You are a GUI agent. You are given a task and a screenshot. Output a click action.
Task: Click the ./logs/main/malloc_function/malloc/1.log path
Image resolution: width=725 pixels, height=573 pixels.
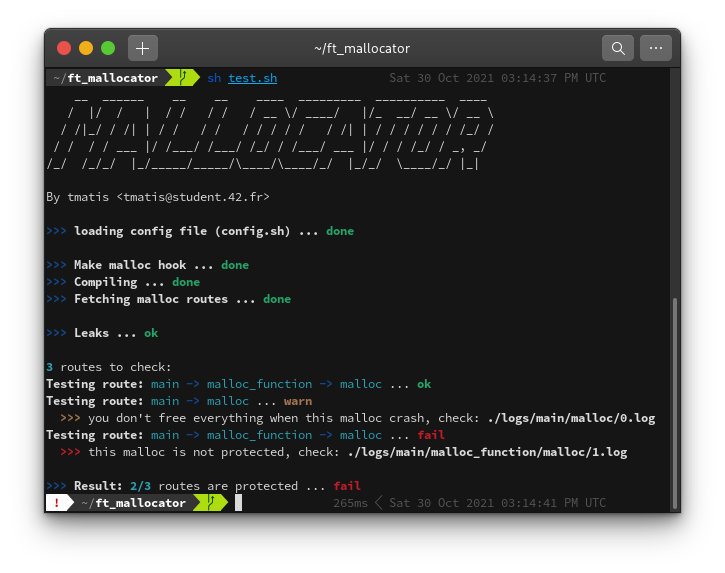(487, 452)
